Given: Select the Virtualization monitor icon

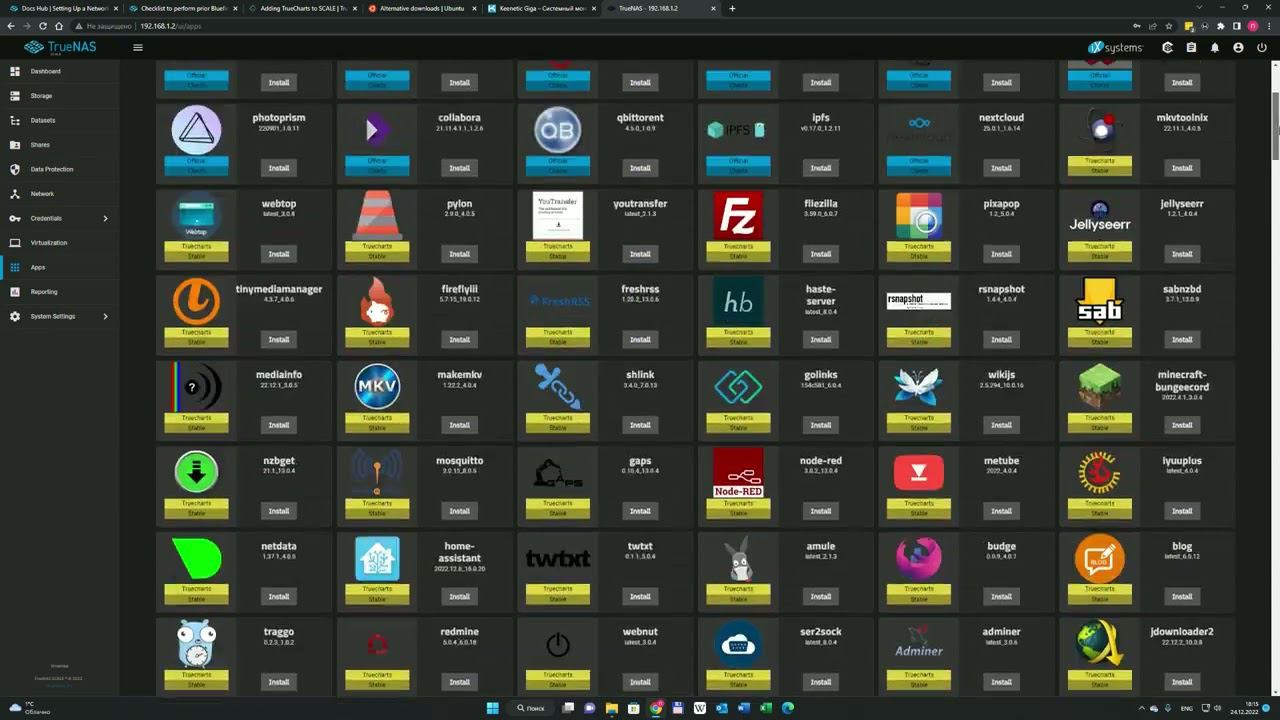Looking at the screenshot, I should point(15,243).
